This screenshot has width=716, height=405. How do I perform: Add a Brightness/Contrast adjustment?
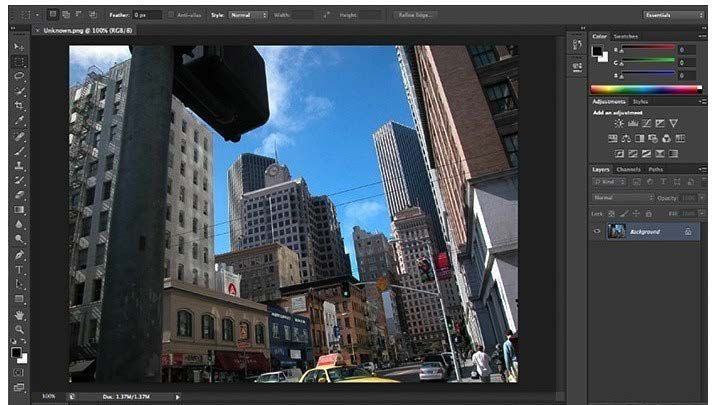[619, 123]
